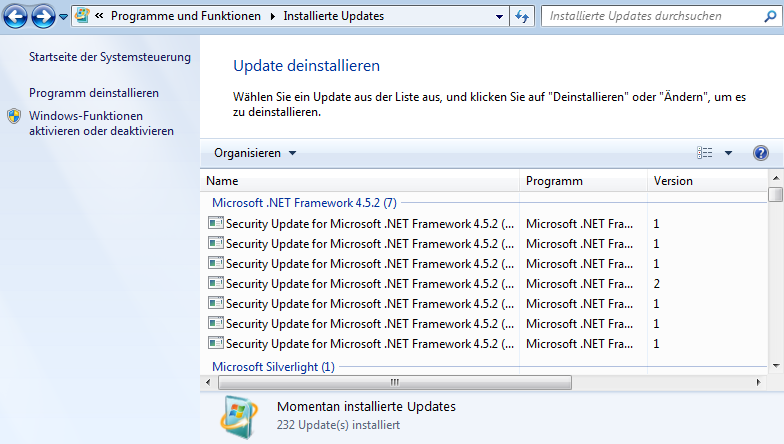Change the view with the view icon
Image resolution: width=784 pixels, height=444 pixels.
[x=704, y=153]
